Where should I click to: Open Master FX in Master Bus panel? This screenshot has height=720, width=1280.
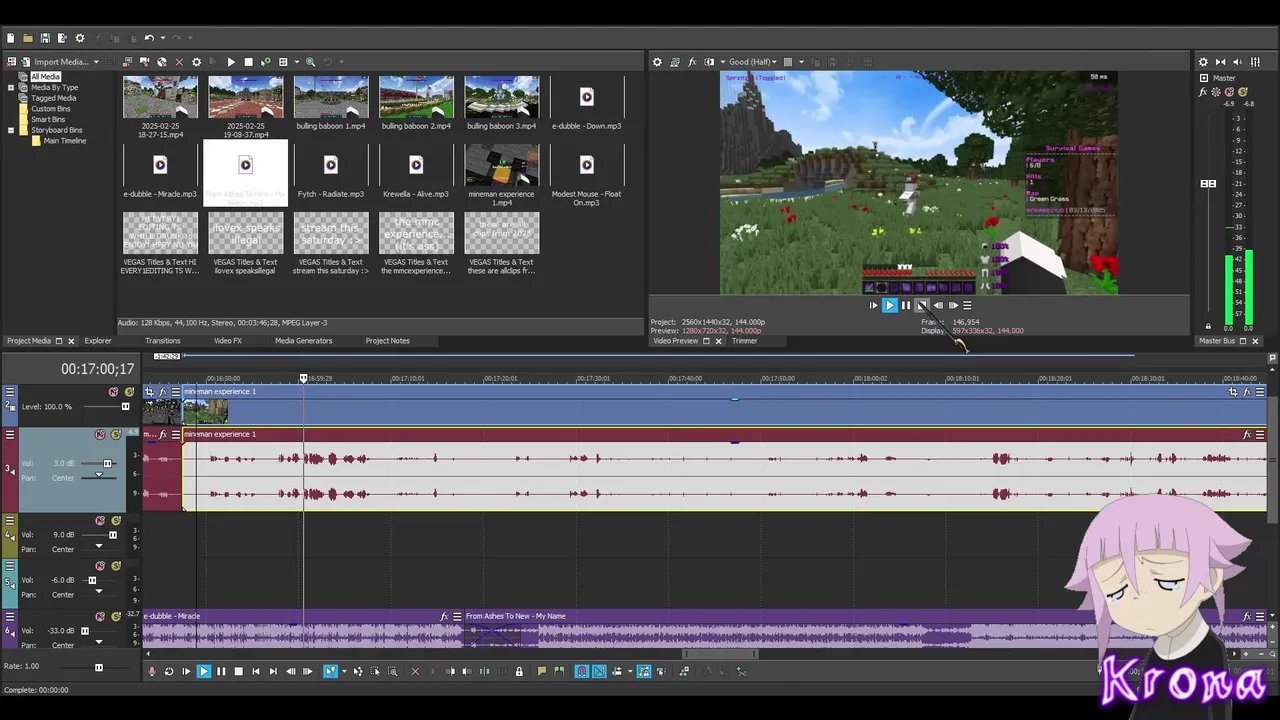pos(1203,92)
